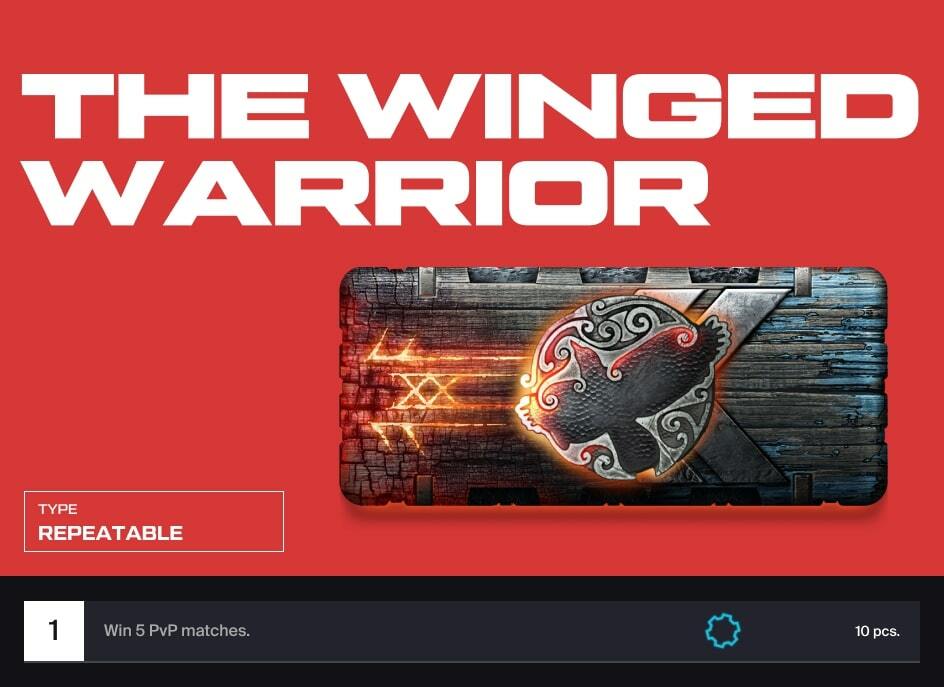Click the blue gear-shaped reward icon
Screen dimensions: 944x687
coord(722,630)
